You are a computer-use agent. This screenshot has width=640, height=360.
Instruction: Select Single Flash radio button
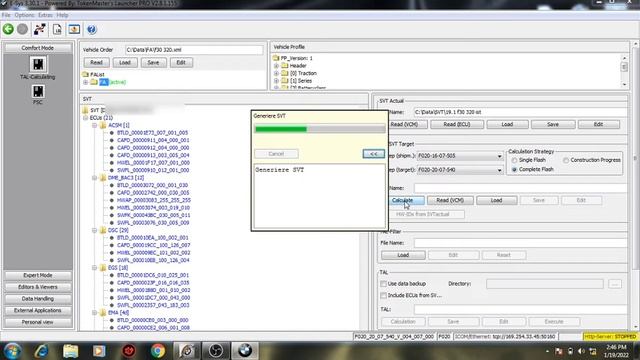(515, 160)
